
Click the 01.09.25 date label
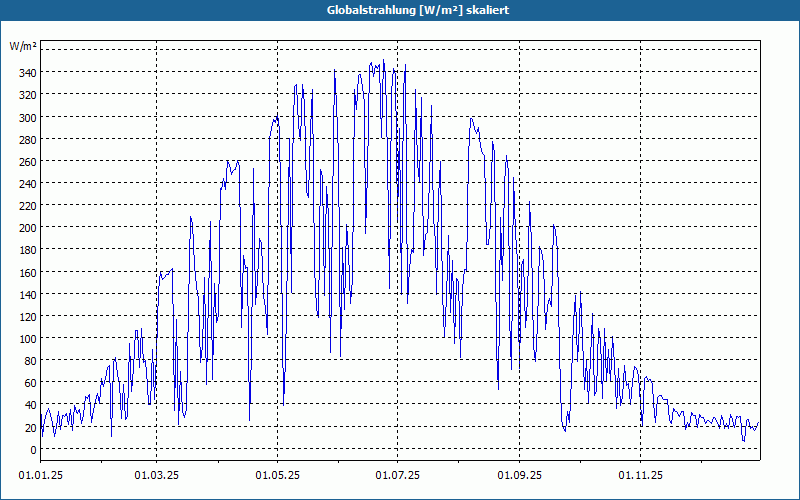(x=519, y=476)
